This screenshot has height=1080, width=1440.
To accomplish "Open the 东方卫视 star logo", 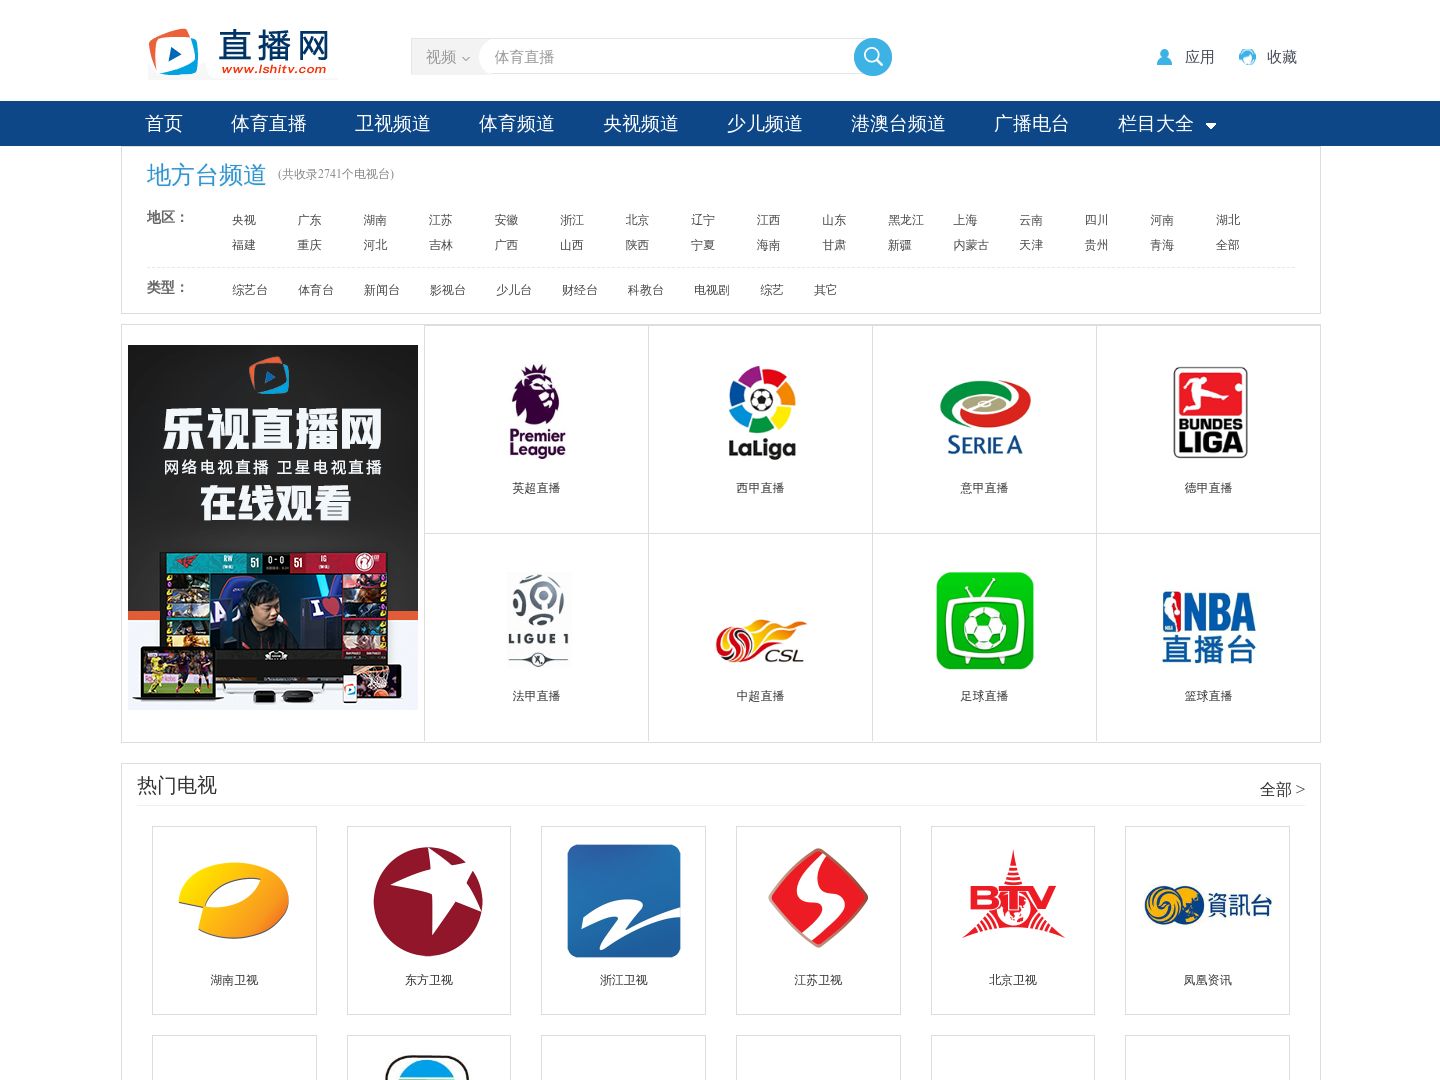I will (x=428, y=901).
